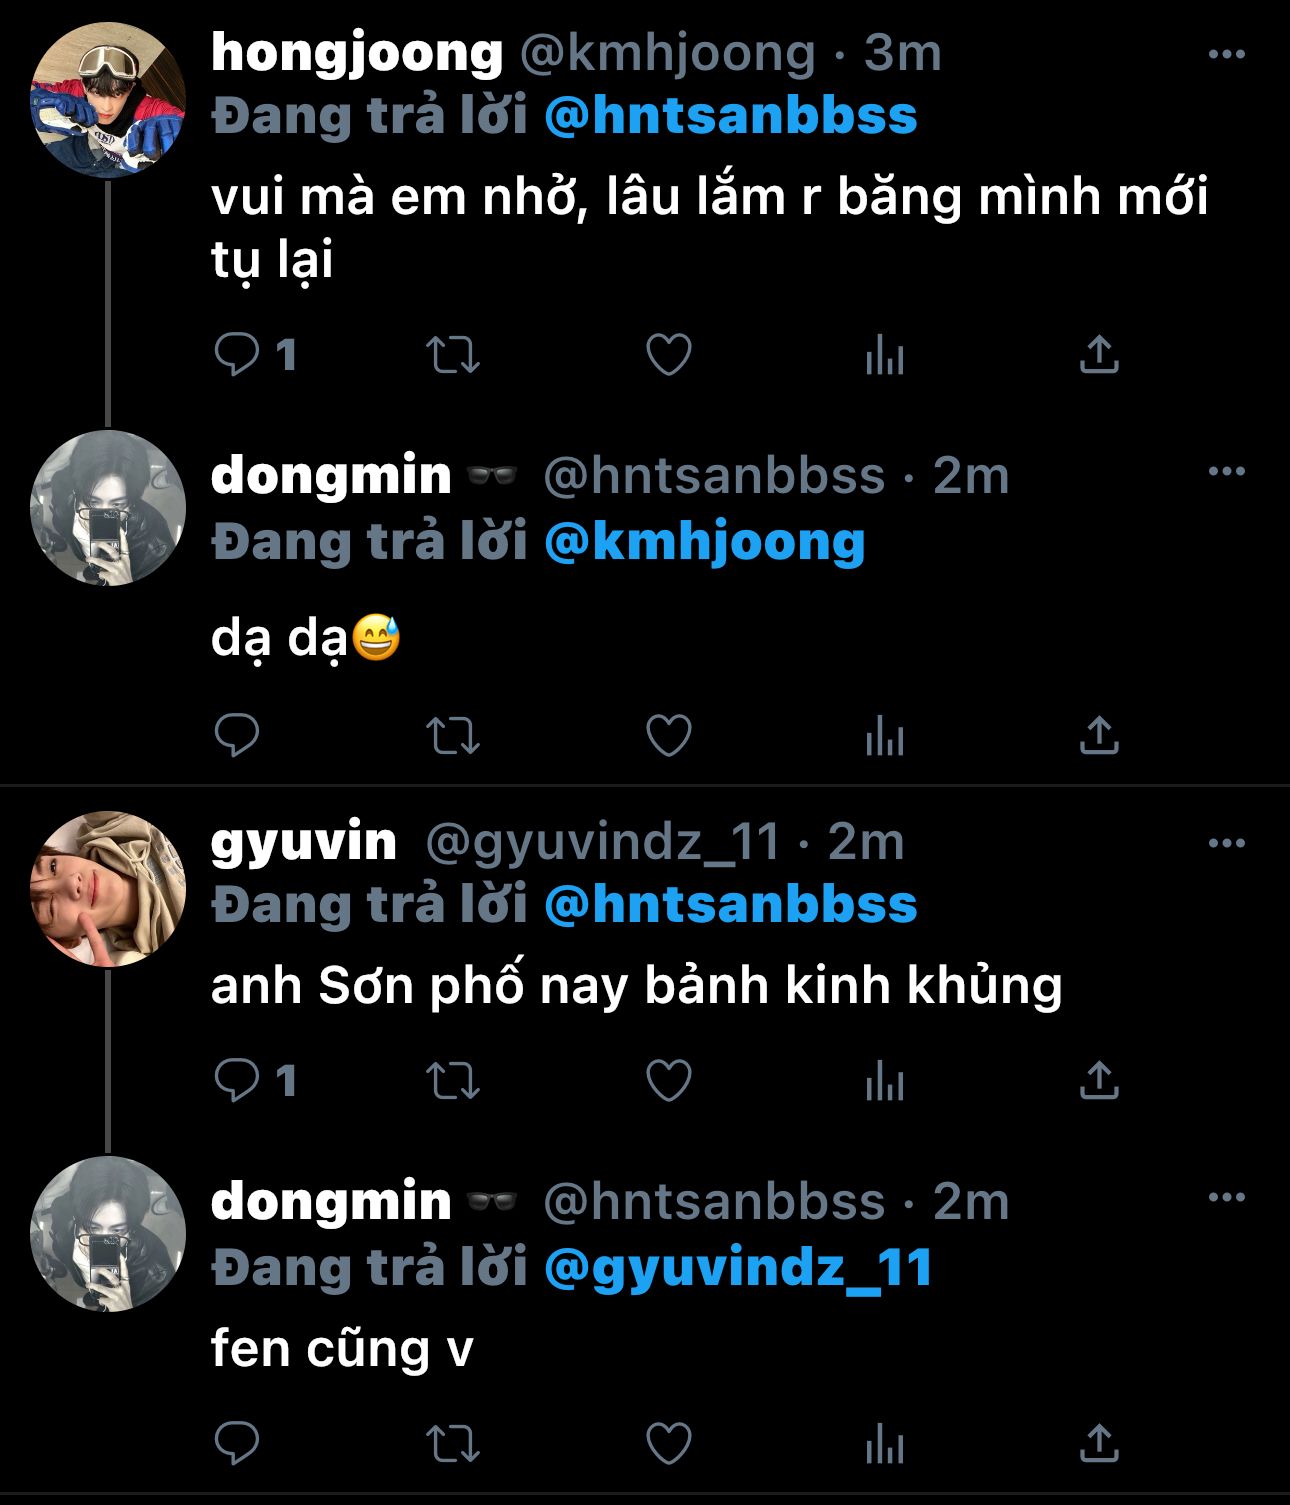Like hongjoong's tweet about băng mình
1290x1505 pixels.
coord(669,355)
